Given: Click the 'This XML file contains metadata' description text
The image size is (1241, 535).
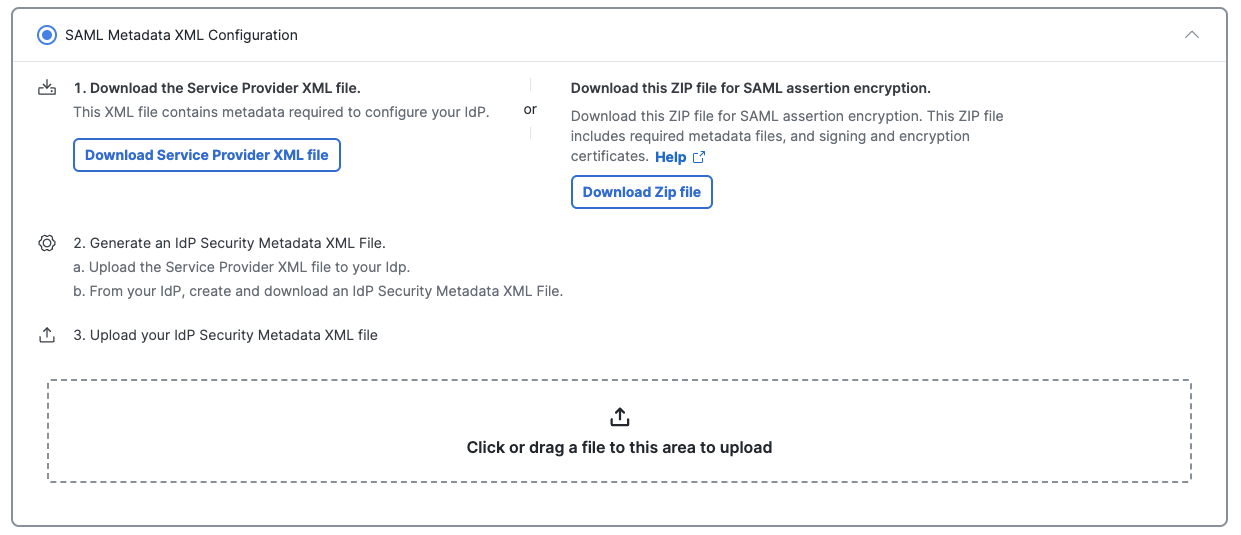Looking at the screenshot, I should point(282,112).
